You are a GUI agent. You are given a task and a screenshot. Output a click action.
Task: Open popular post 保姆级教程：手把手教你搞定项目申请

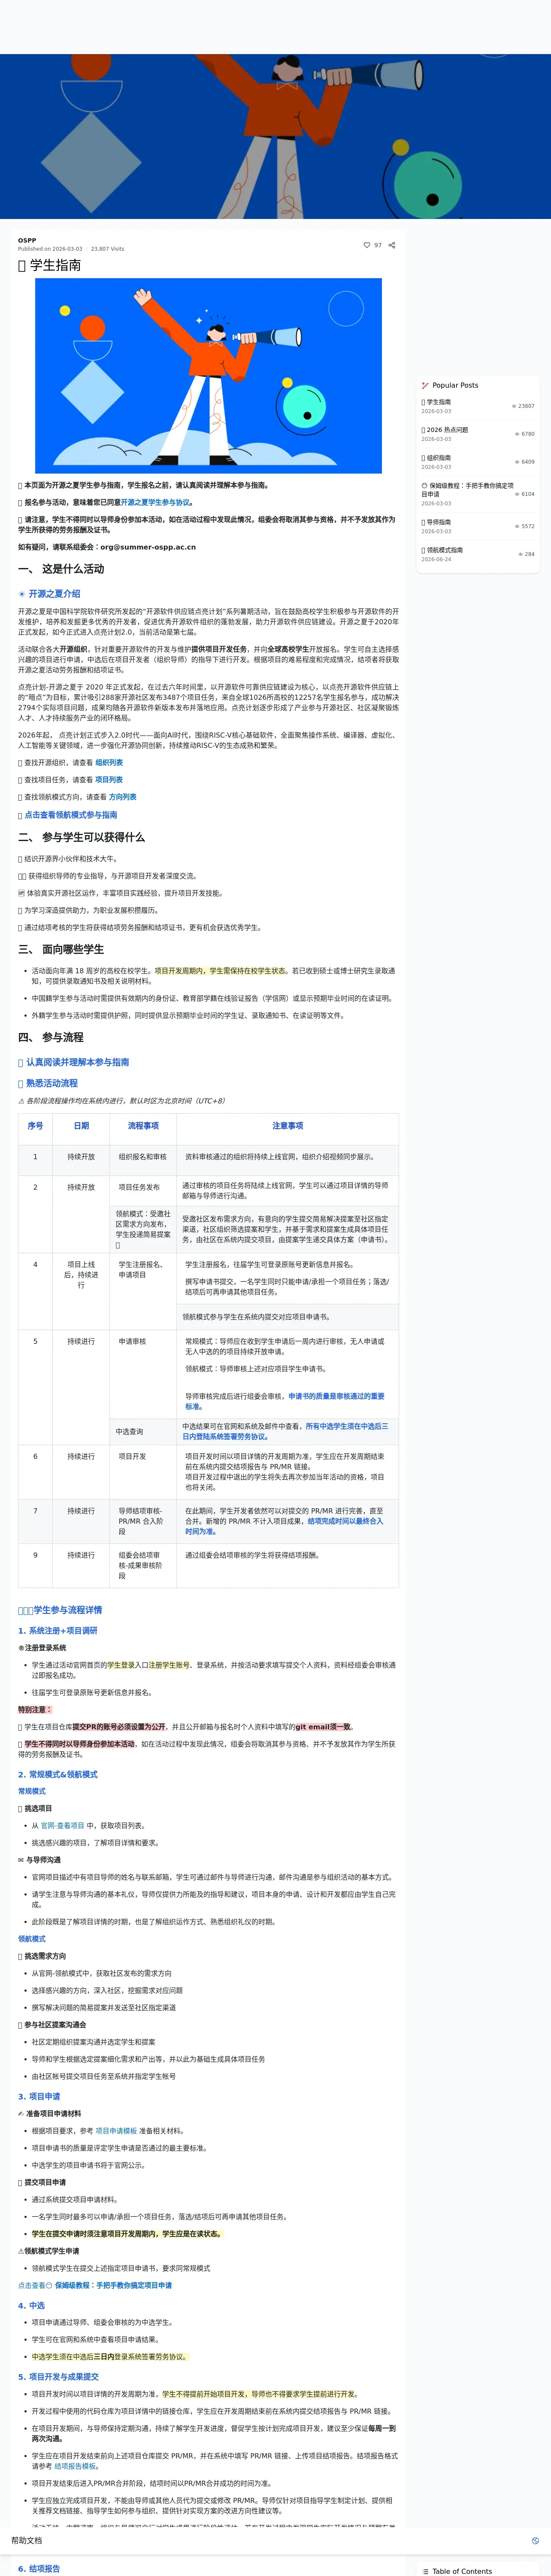tap(467, 490)
